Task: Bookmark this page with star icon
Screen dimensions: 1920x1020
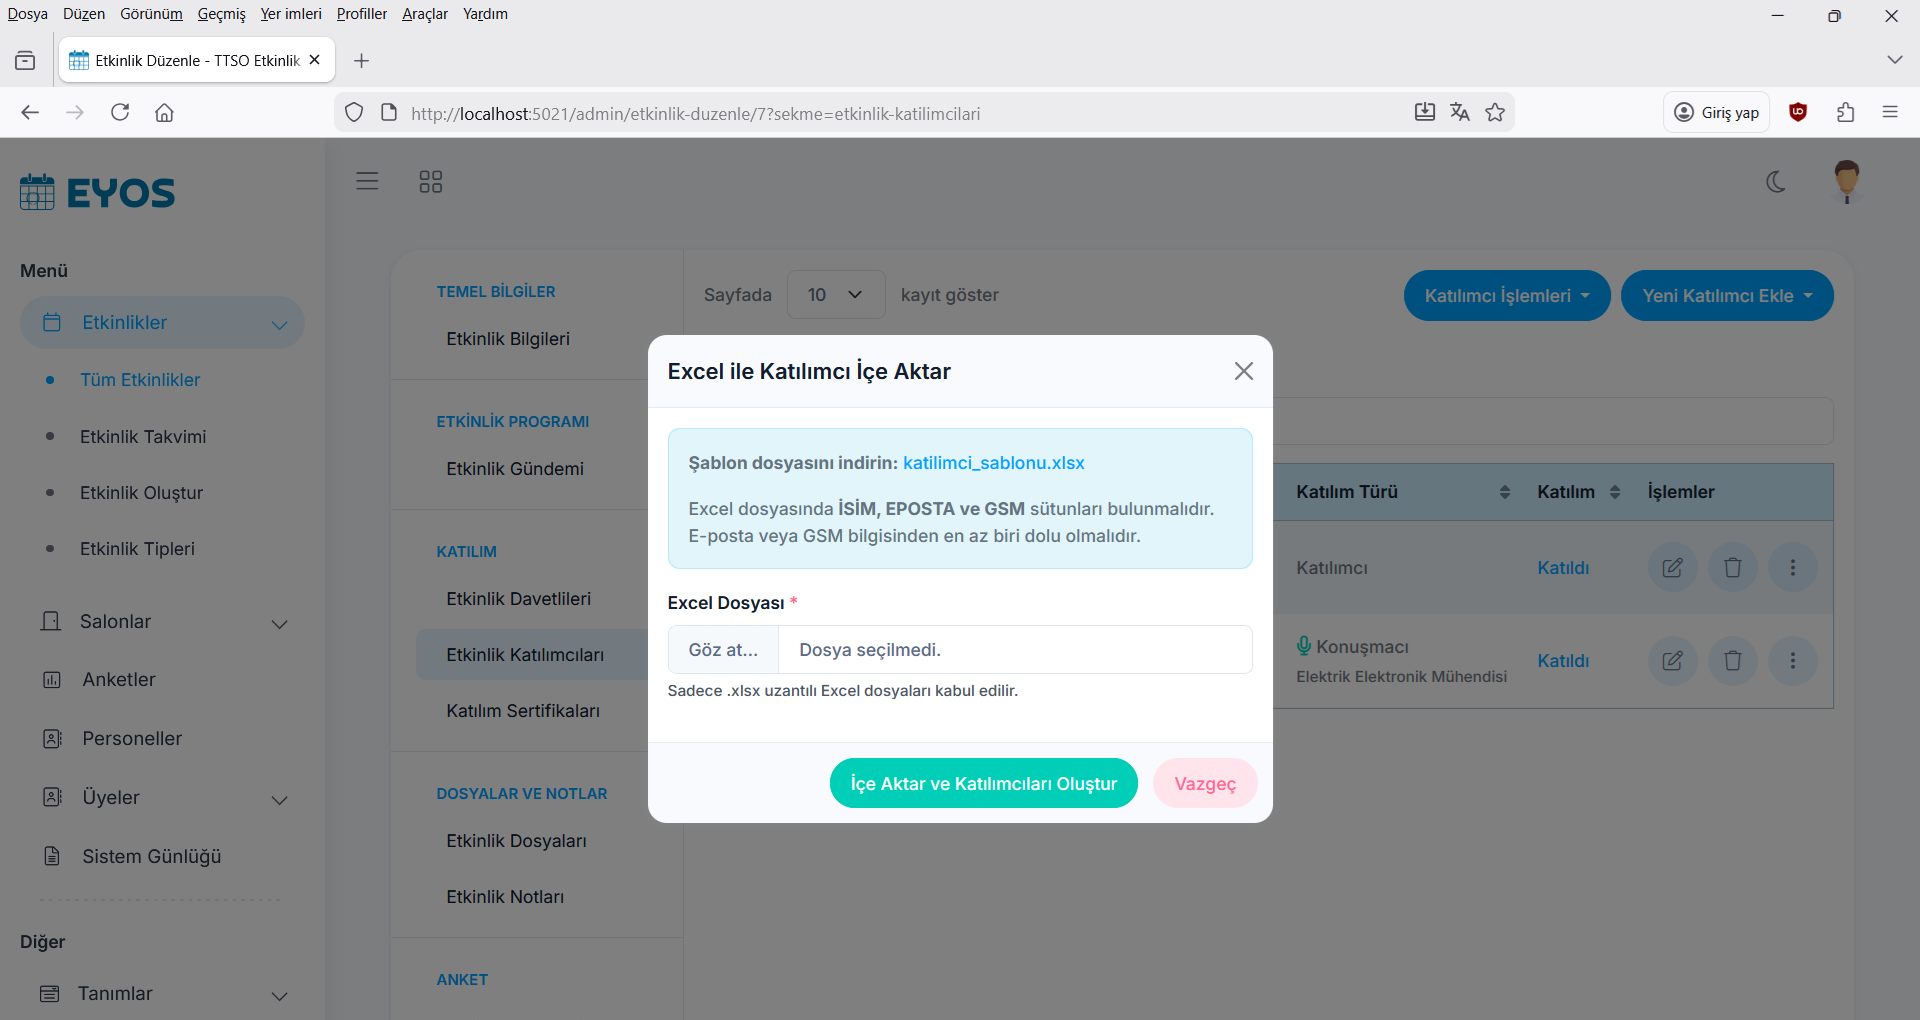Action: (x=1495, y=112)
